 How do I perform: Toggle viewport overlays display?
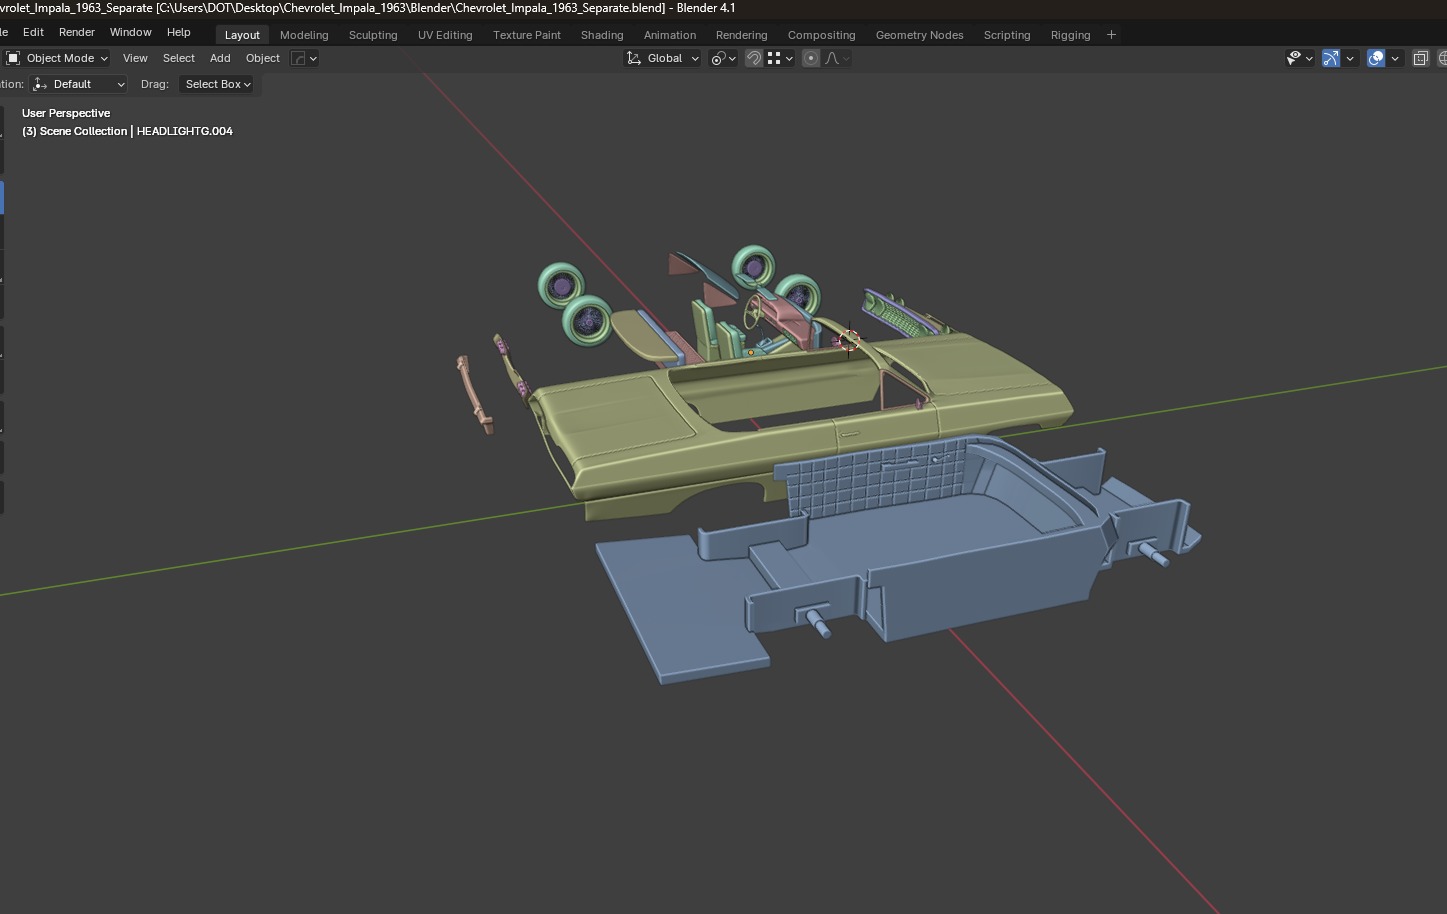pos(1376,58)
